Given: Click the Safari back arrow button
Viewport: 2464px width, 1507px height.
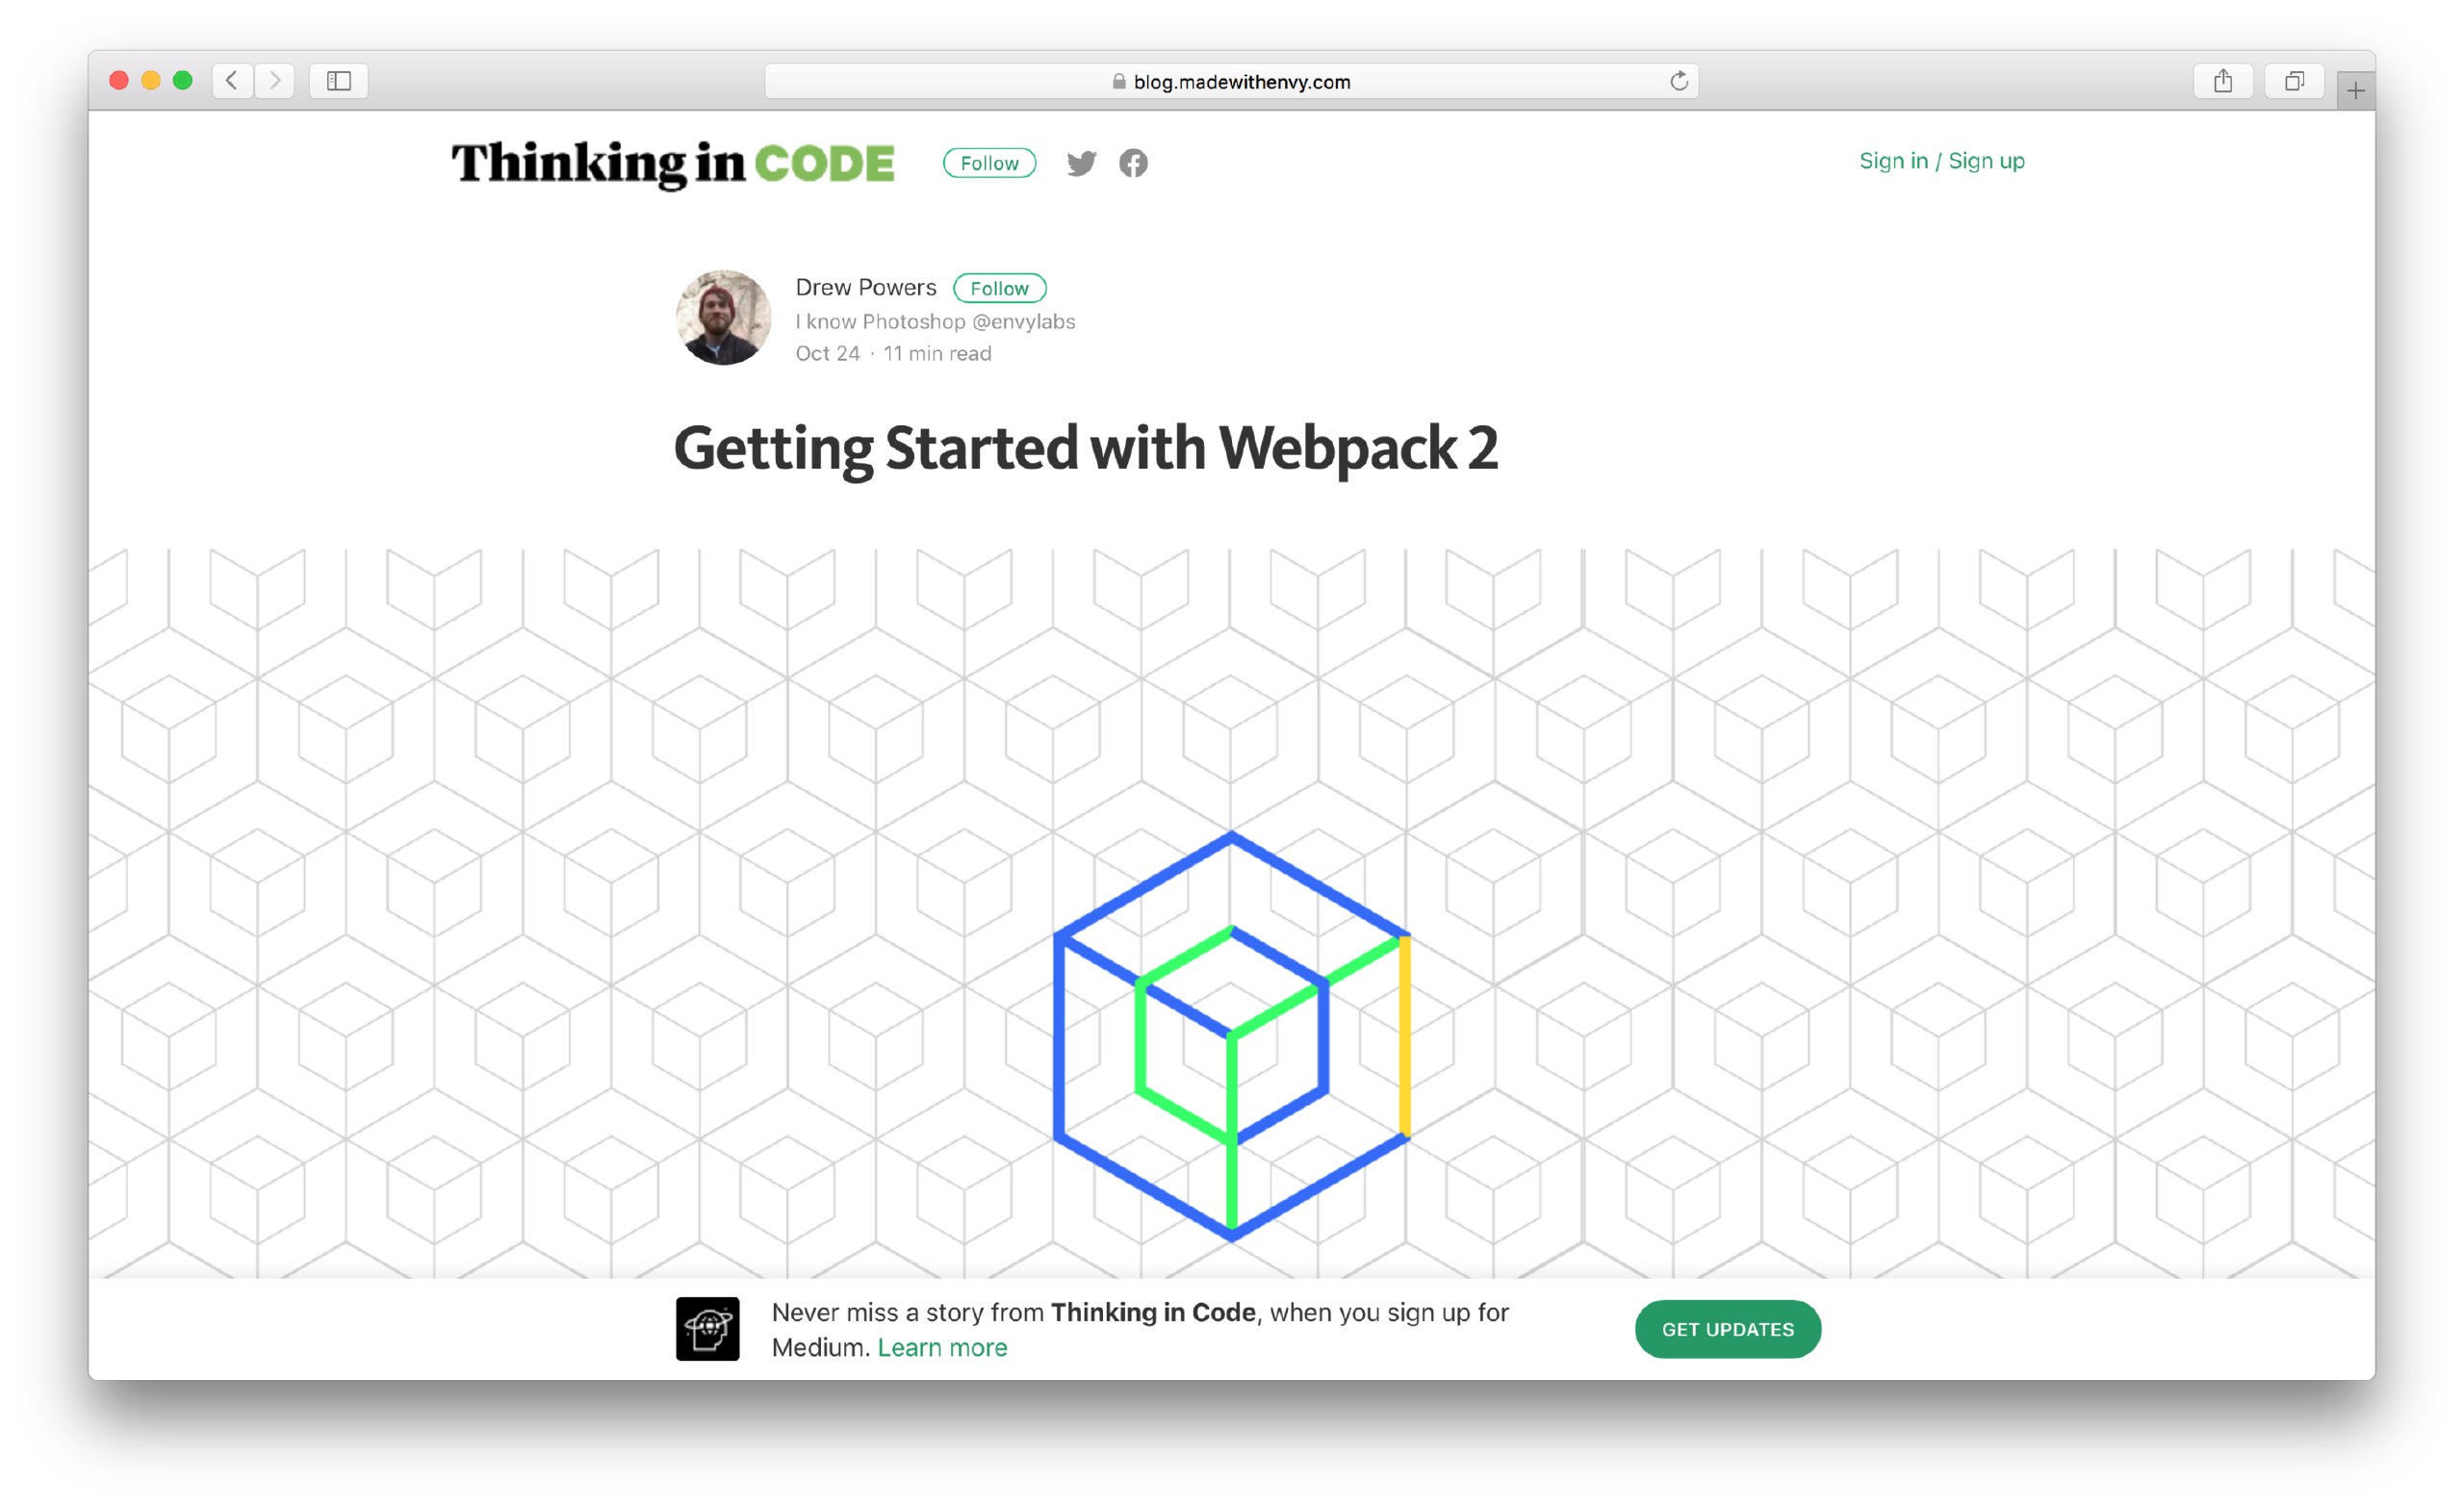Looking at the screenshot, I should [x=232, y=81].
